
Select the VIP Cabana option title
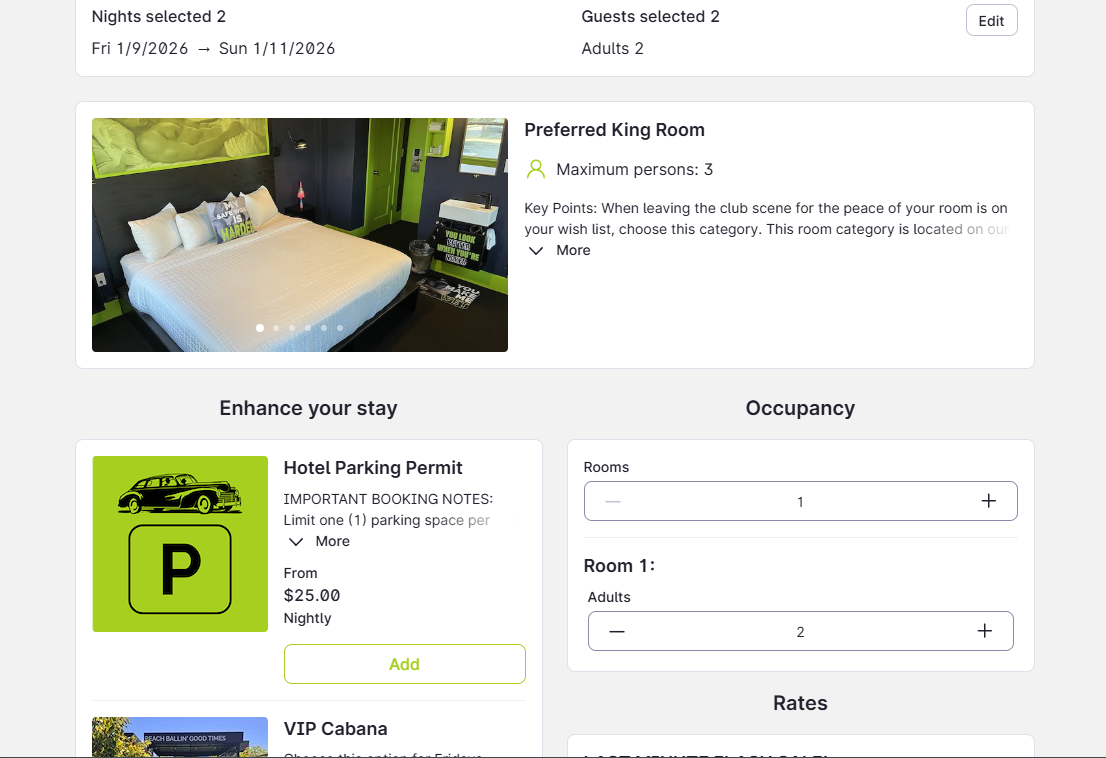[335, 728]
